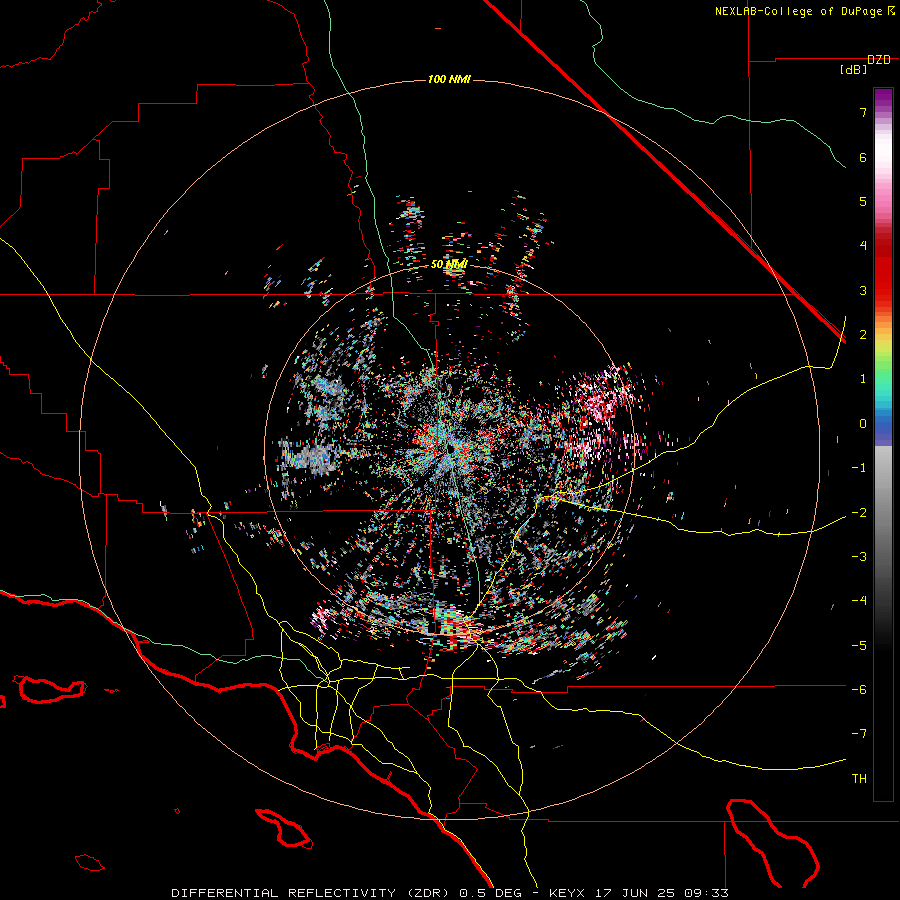
Task: Click the -6 tick on color scale
Action: (859, 689)
